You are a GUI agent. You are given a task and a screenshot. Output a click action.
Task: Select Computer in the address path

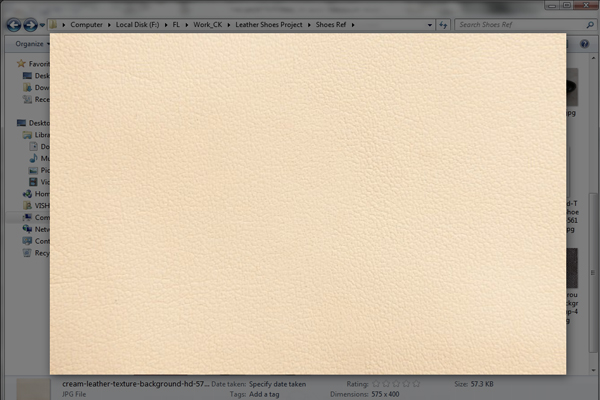(86, 24)
